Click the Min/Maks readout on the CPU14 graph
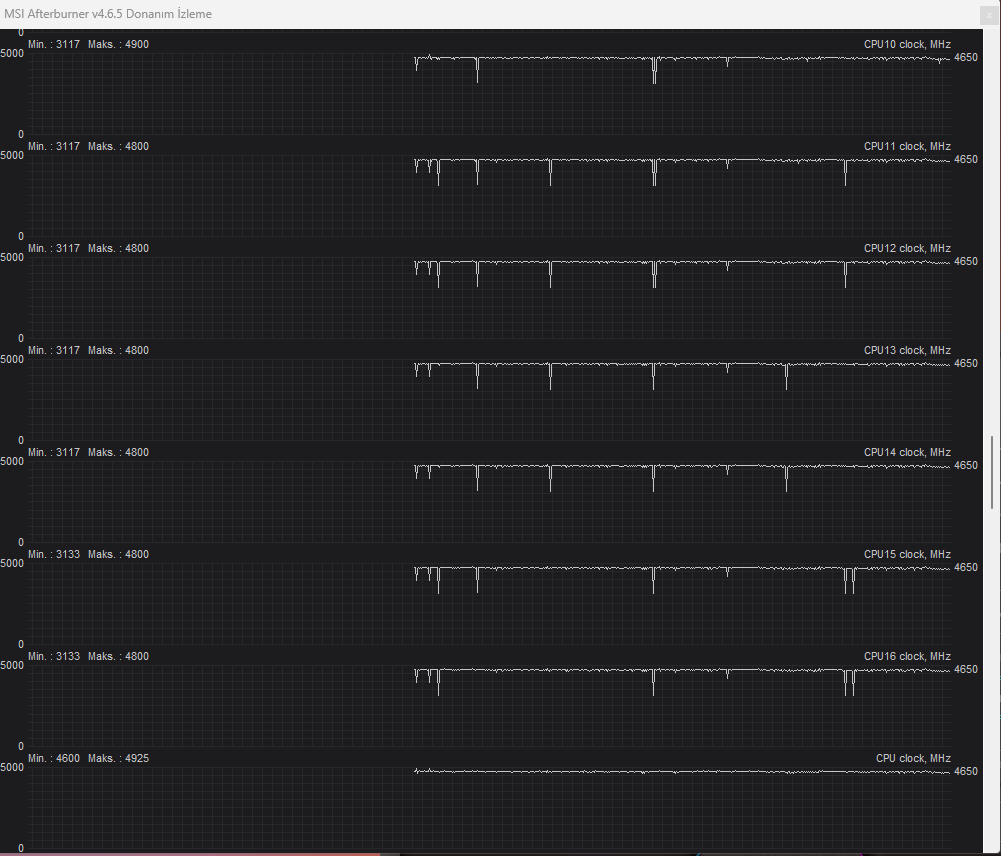This screenshot has width=1001, height=856. click(88, 453)
